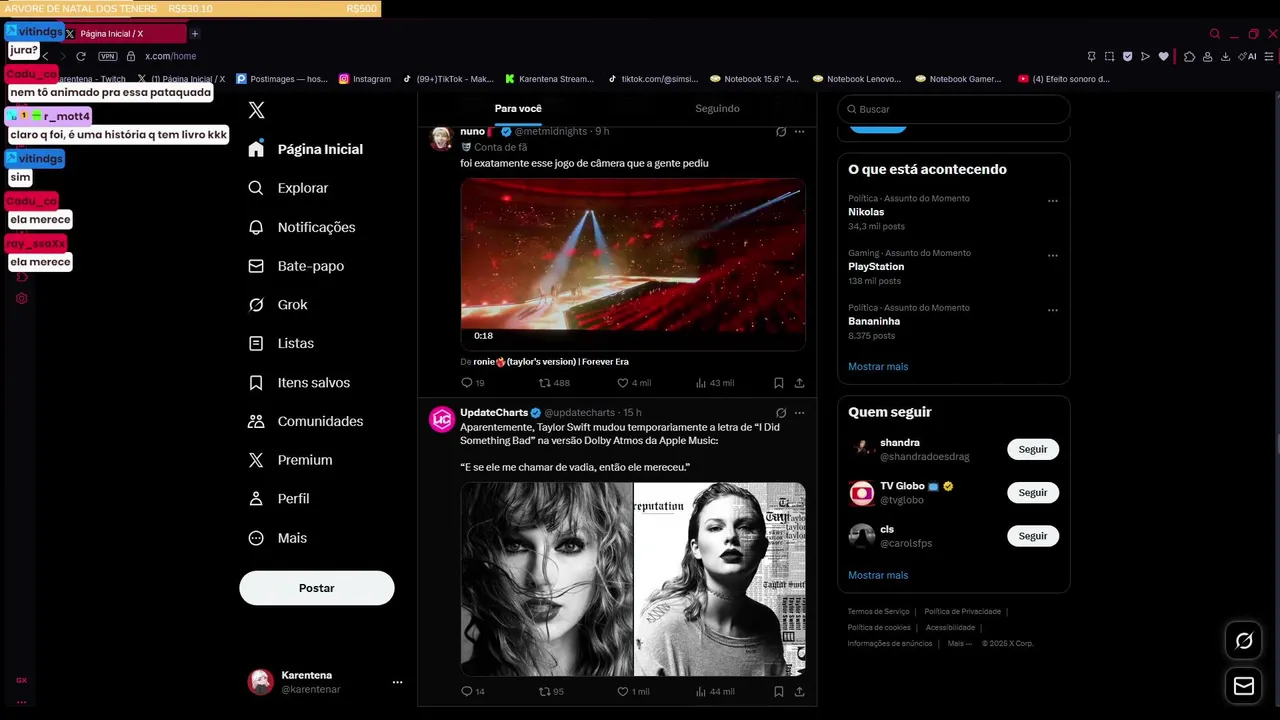
Task: Like nuno's post with 4 mil likes
Action: point(634,383)
